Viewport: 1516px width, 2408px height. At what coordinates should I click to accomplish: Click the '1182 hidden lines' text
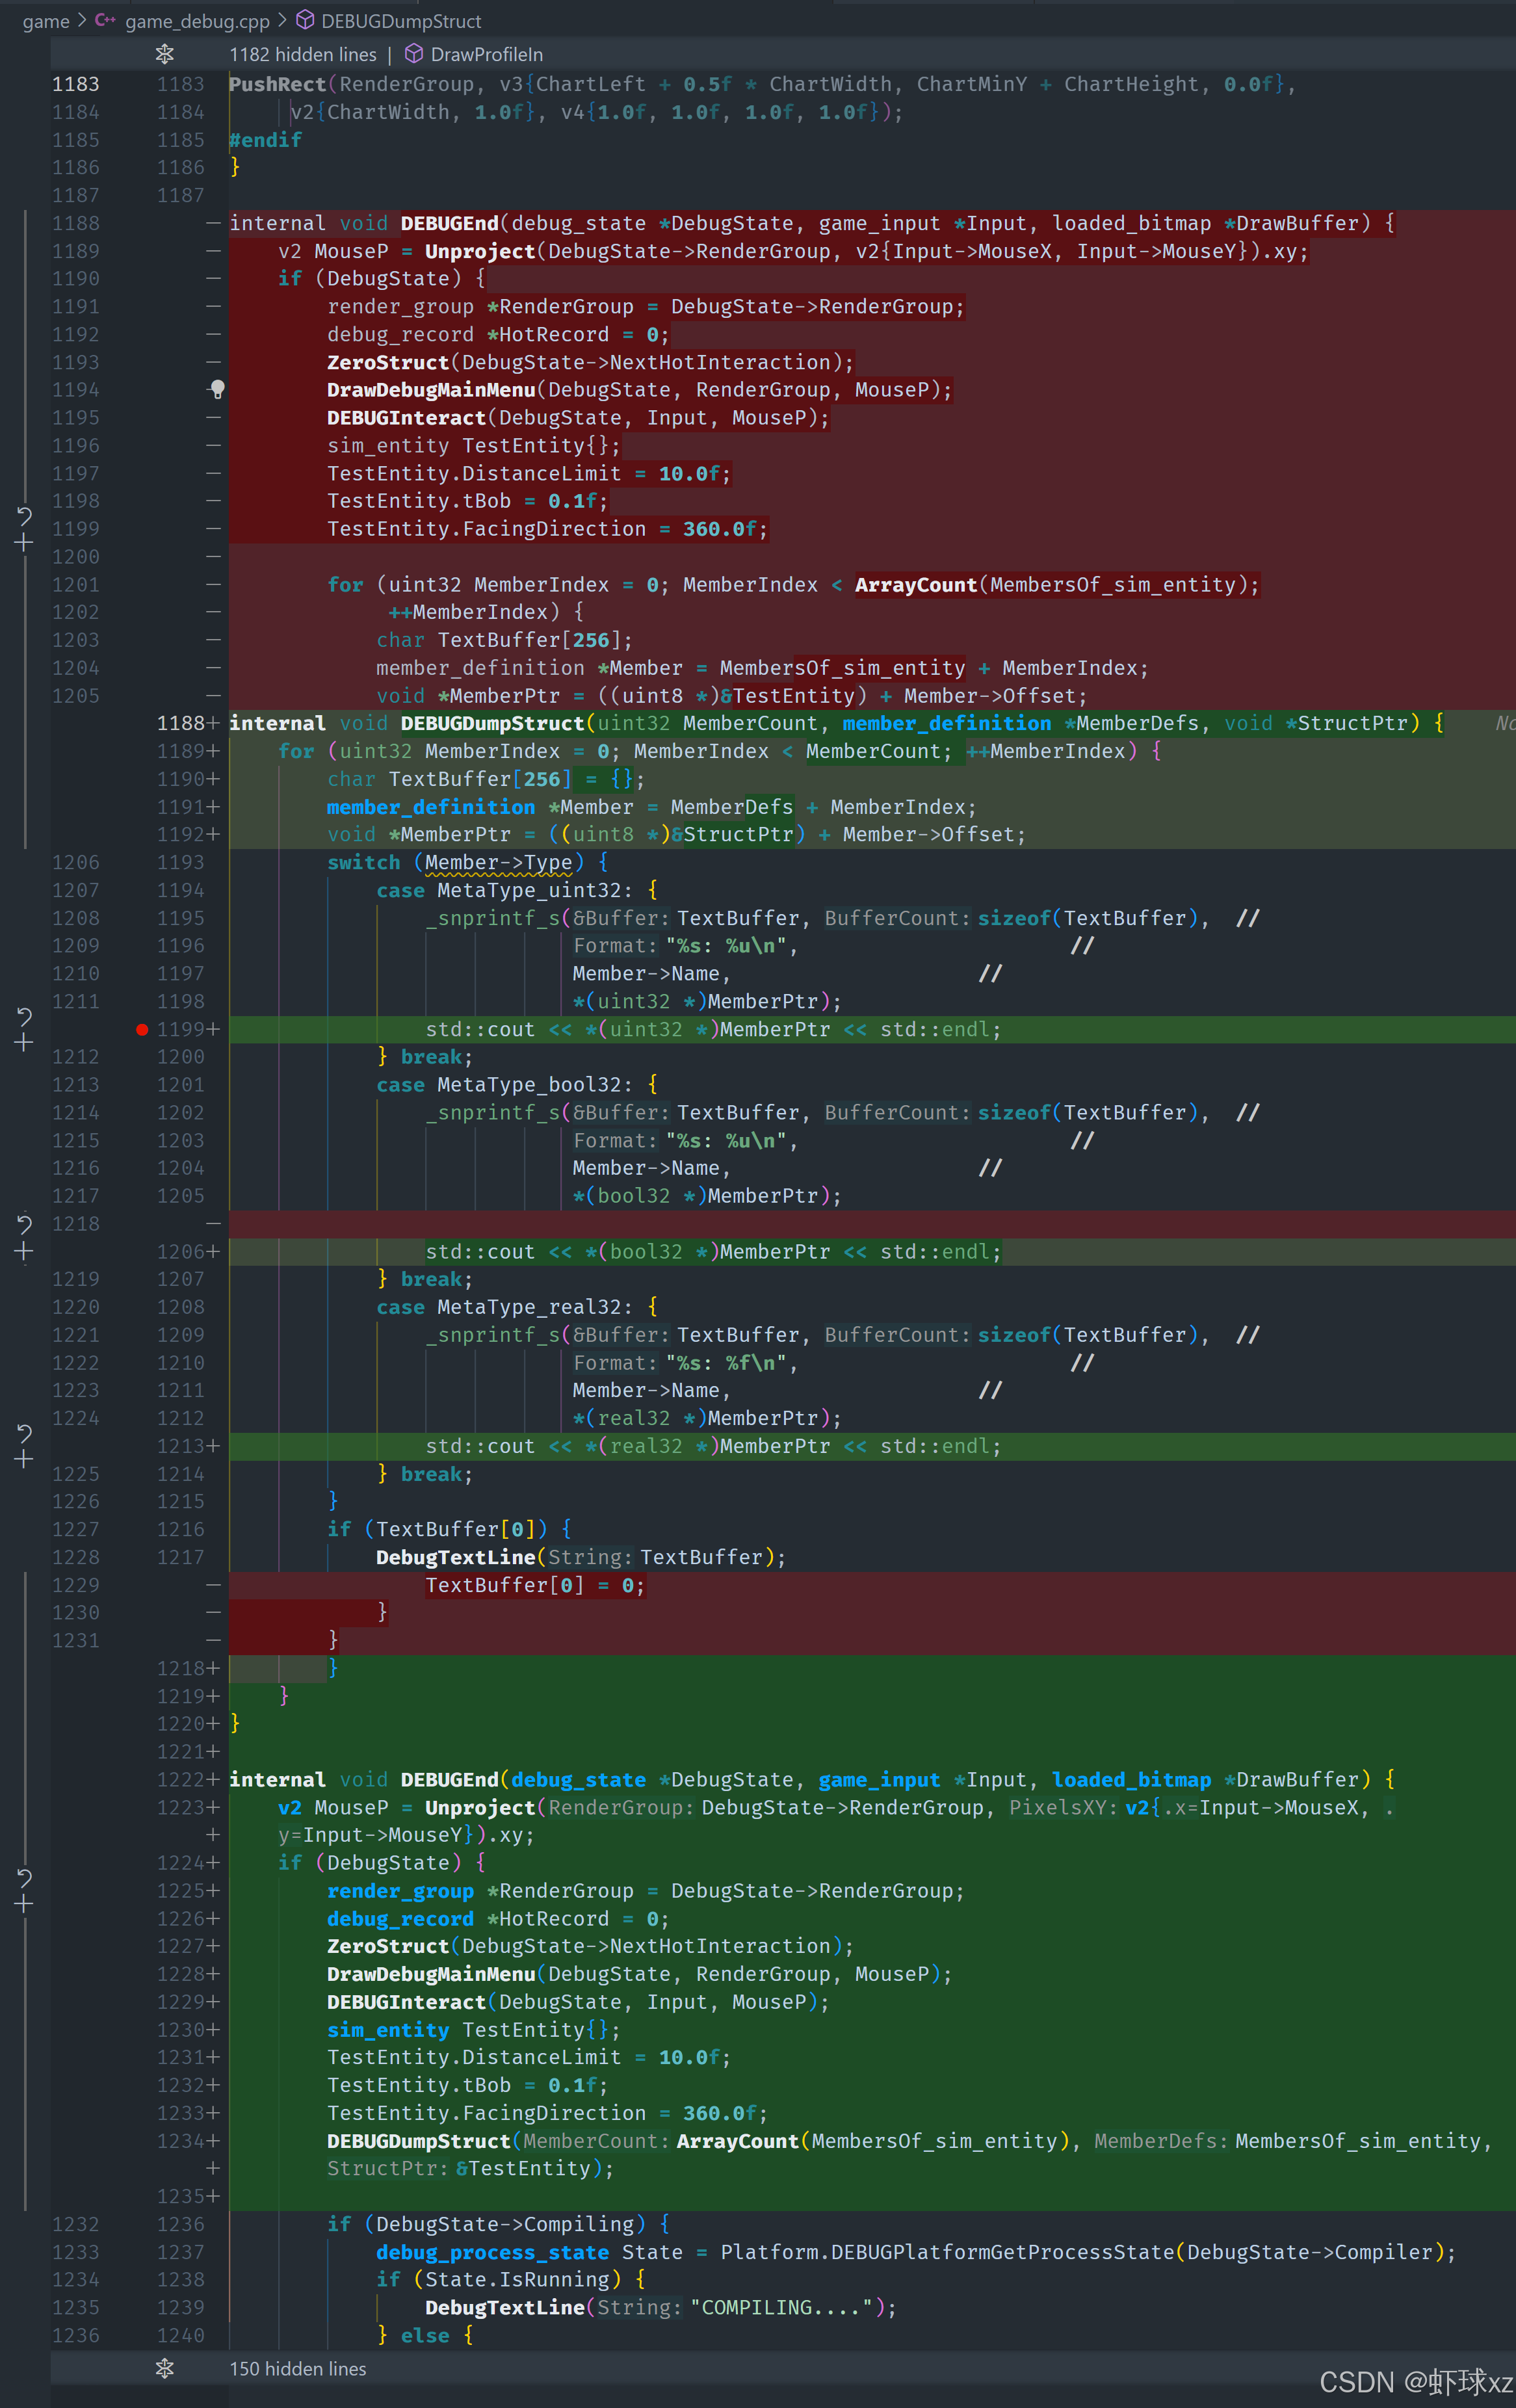[303, 54]
